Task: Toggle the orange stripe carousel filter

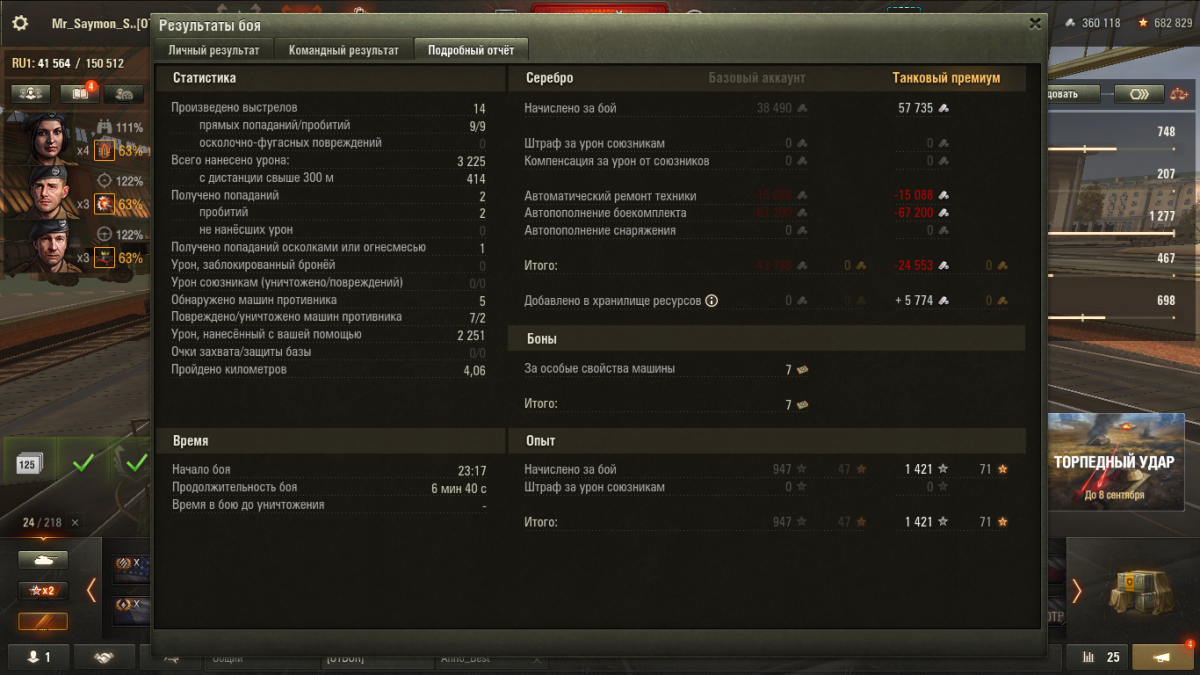Action: [43, 621]
